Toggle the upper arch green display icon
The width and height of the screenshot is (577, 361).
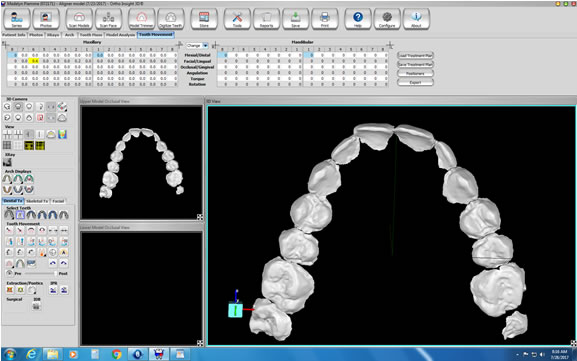[18, 179]
